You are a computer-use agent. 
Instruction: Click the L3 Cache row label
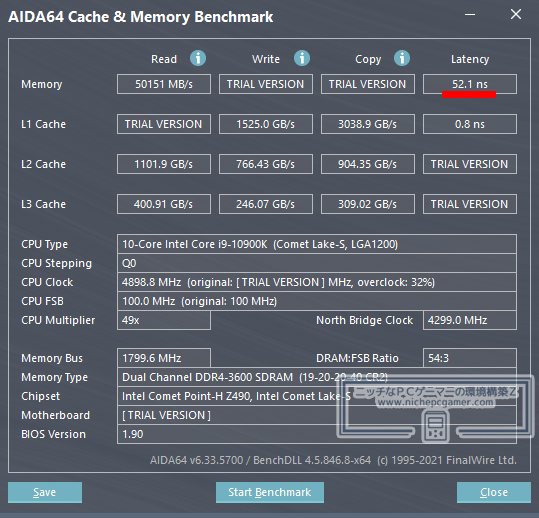[x=43, y=204]
